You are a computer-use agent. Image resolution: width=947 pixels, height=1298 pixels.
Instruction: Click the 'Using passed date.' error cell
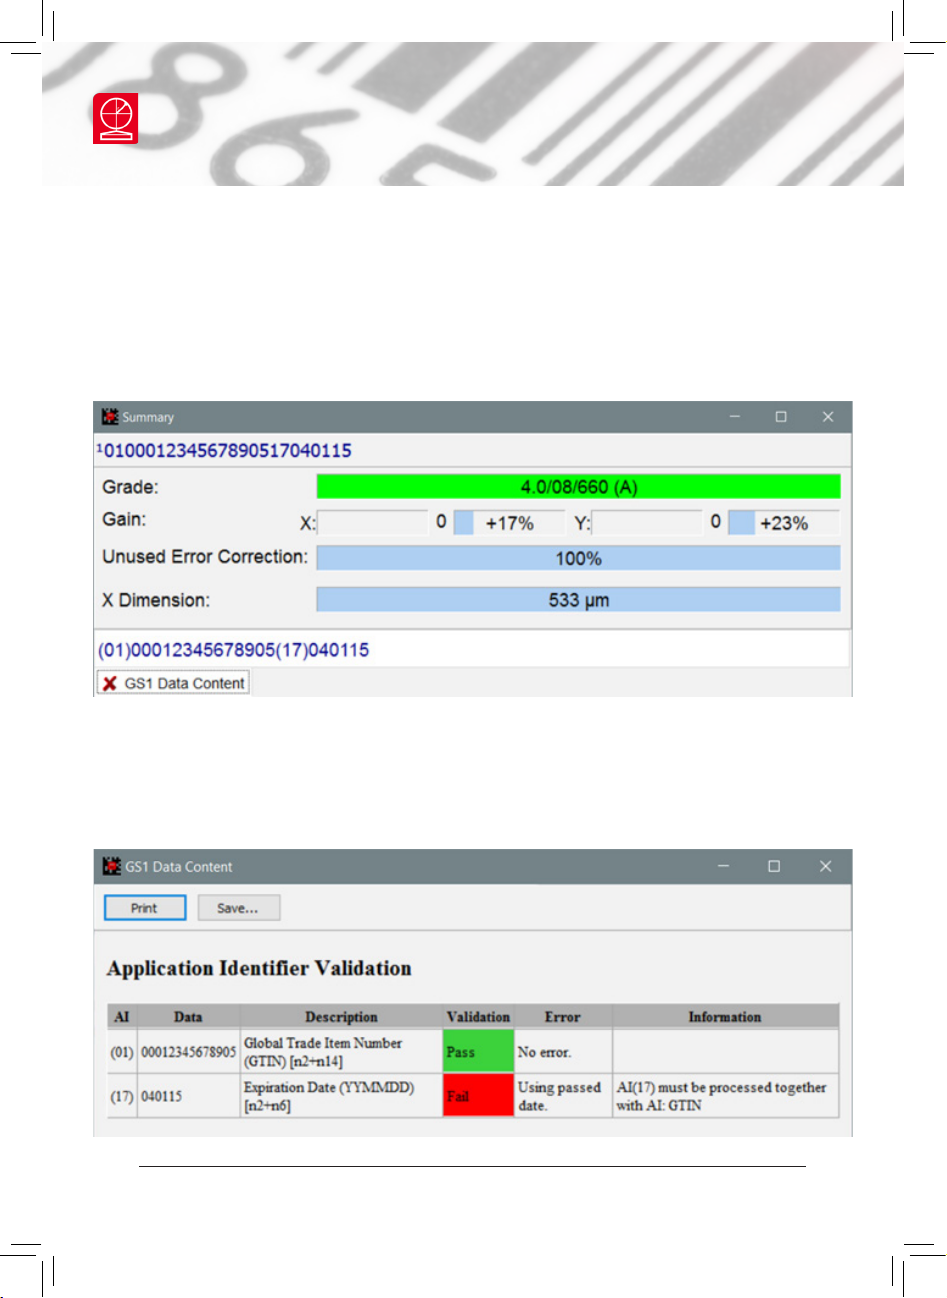(x=563, y=1096)
